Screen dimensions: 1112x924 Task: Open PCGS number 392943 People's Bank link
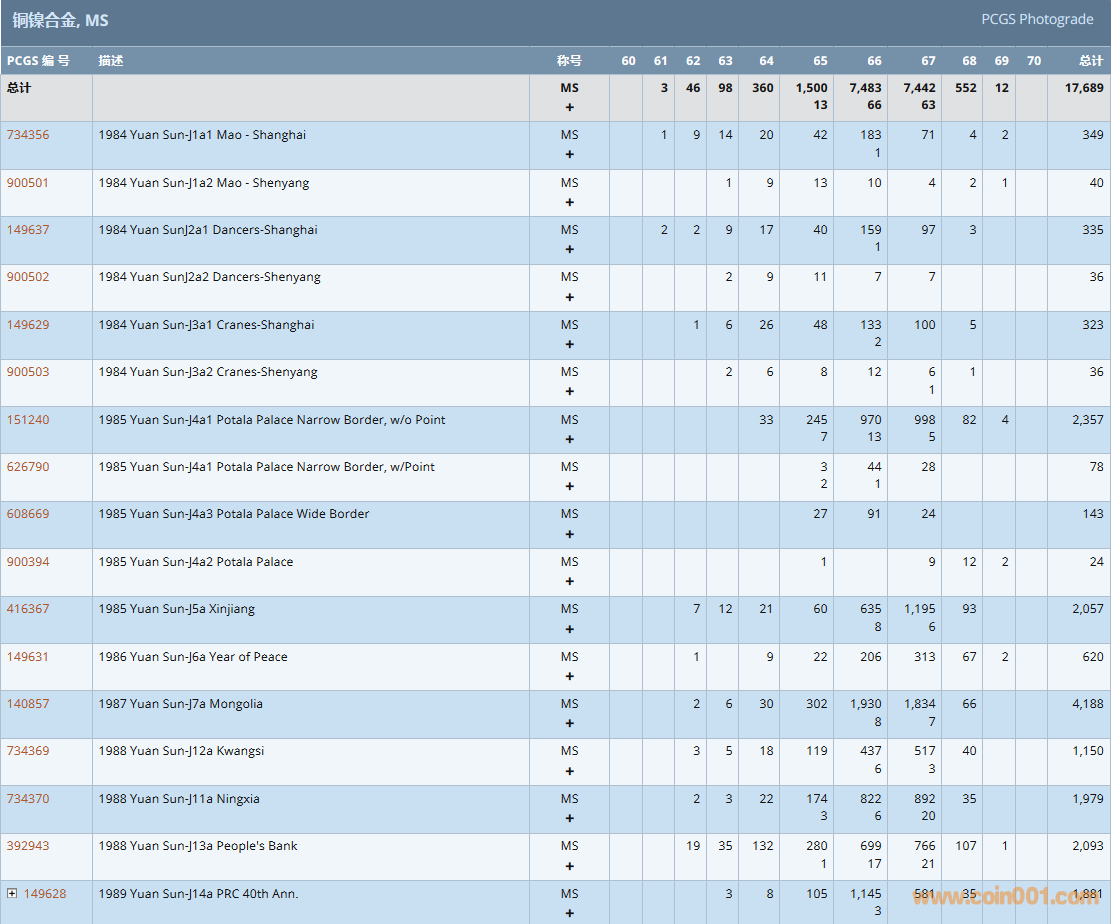(x=28, y=846)
